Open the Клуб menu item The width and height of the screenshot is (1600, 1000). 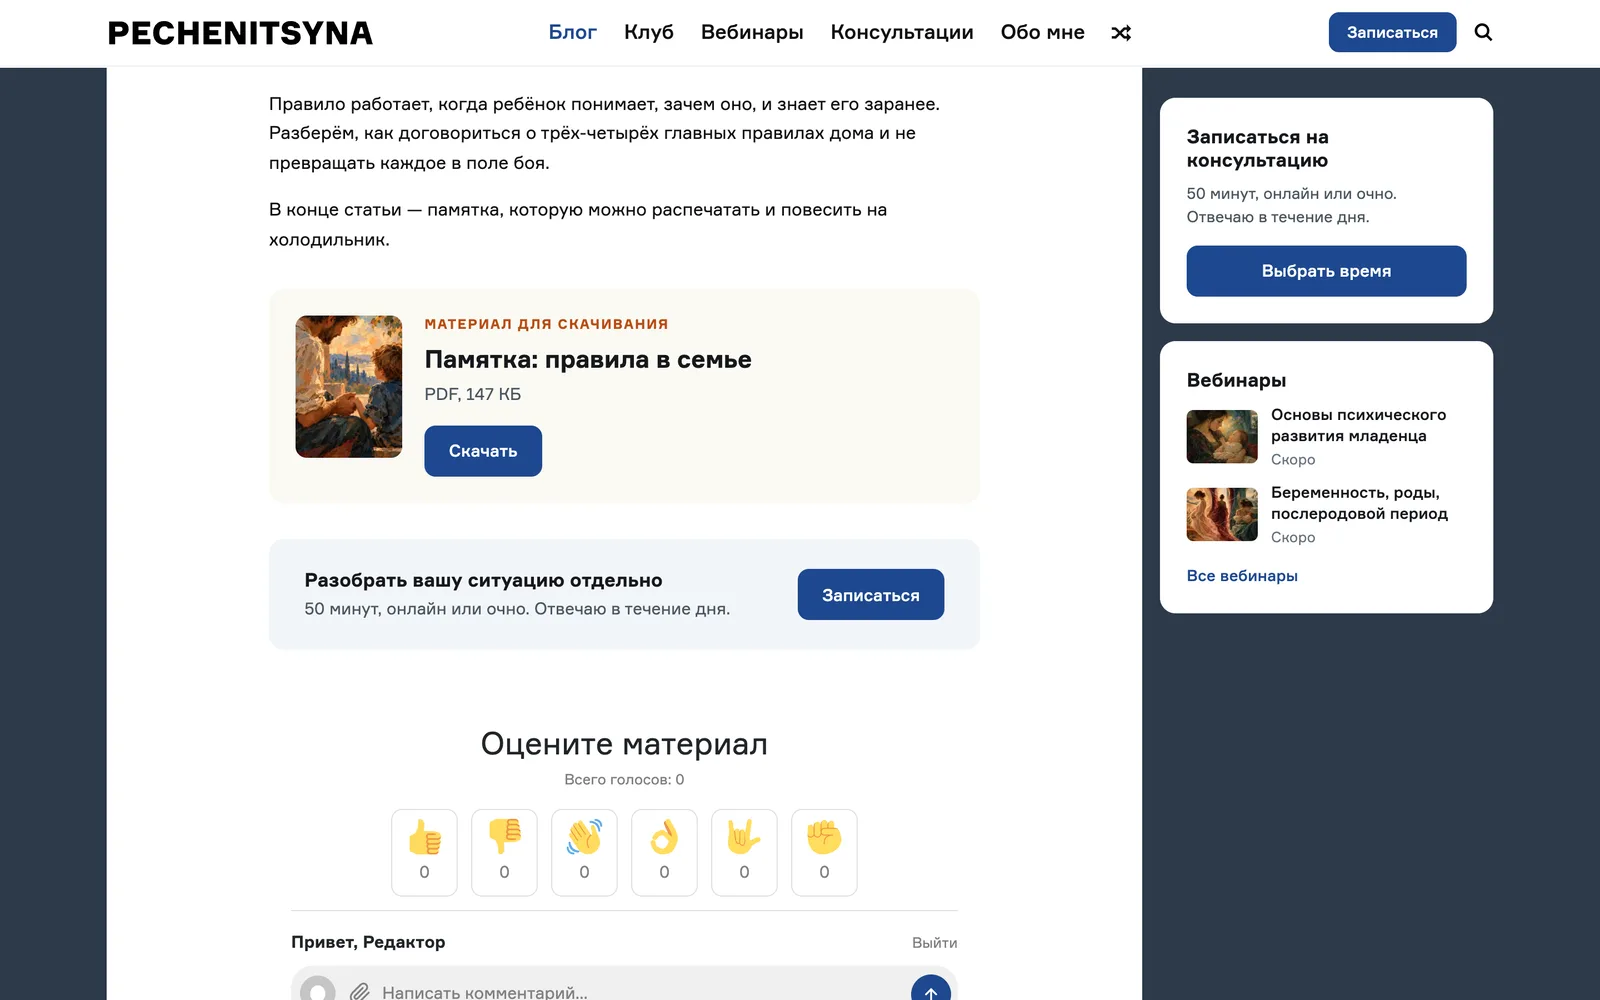(x=649, y=32)
